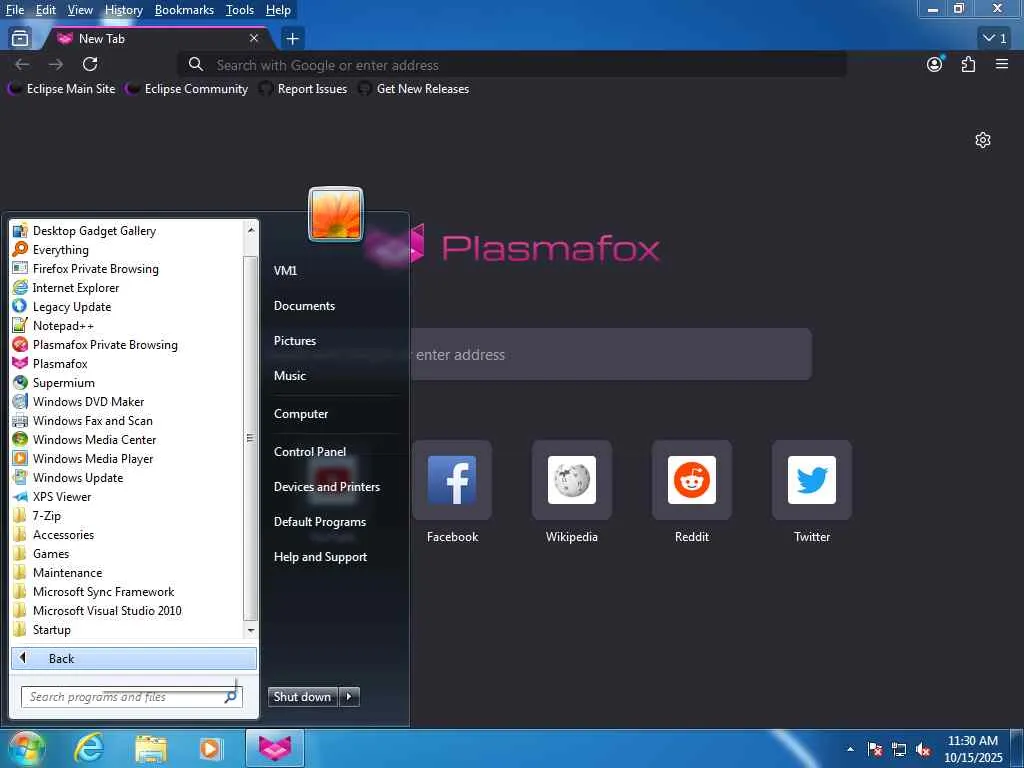1024x768 pixels.
Task: Open the Documents library link
Action: 304,306
